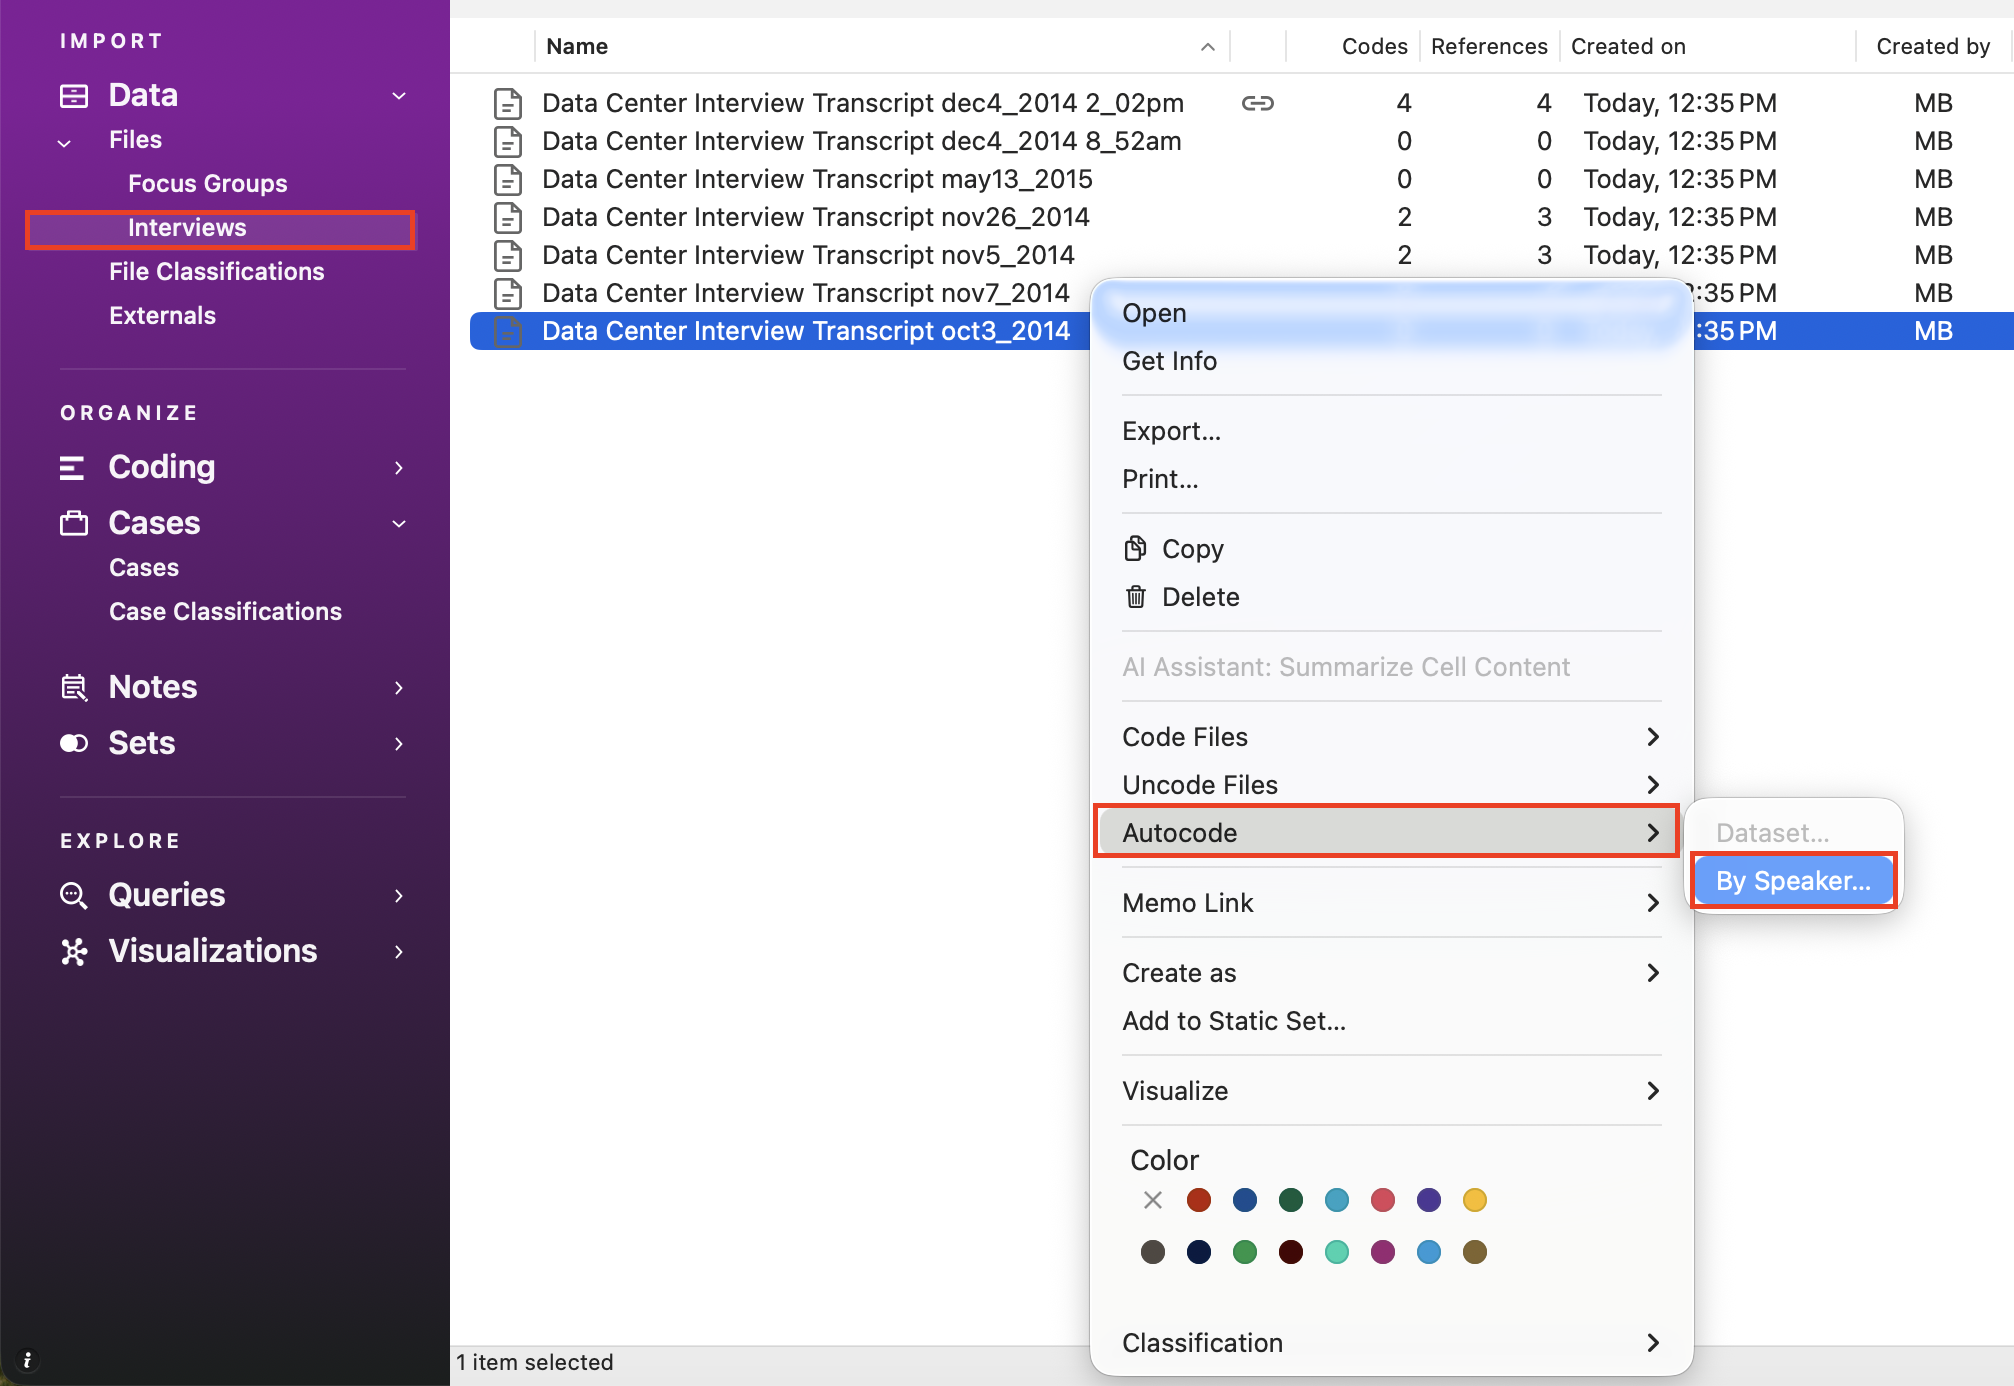Click the Coding section icon

click(x=72, y=468)
